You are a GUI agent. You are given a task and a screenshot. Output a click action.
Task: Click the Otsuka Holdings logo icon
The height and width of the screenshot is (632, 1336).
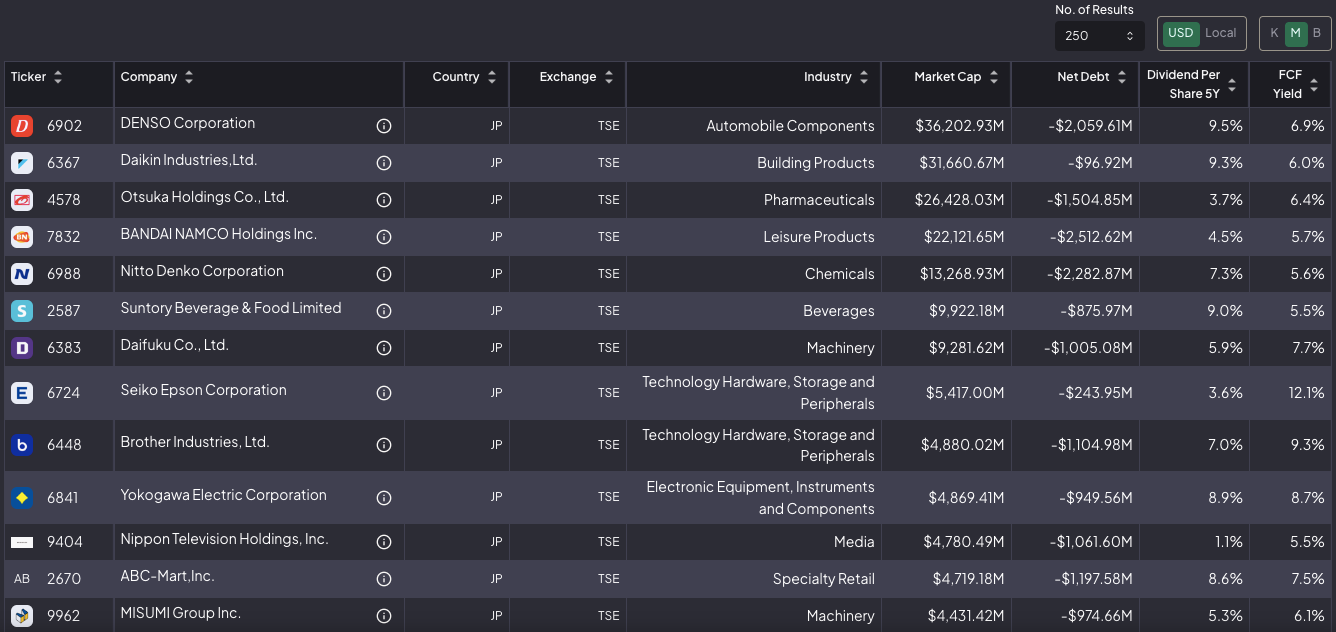point(22,200)
